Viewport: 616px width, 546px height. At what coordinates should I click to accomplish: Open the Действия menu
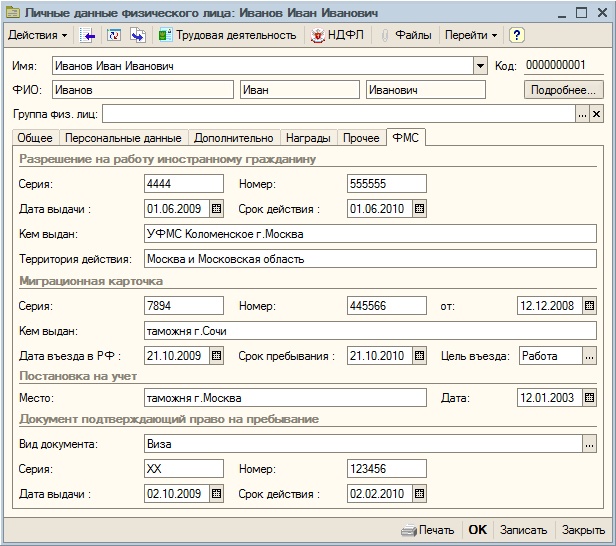(37, 35)
